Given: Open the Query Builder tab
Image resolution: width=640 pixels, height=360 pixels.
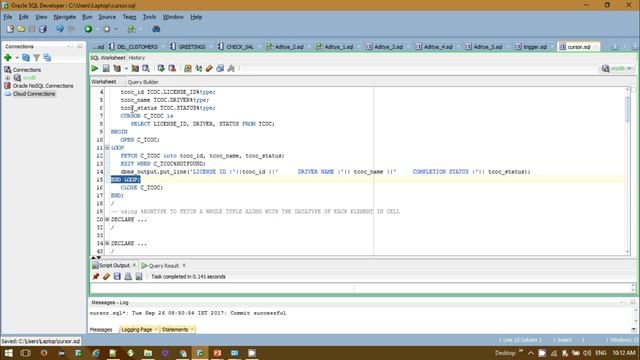Looking at the screenshot, I should (143, 82).
